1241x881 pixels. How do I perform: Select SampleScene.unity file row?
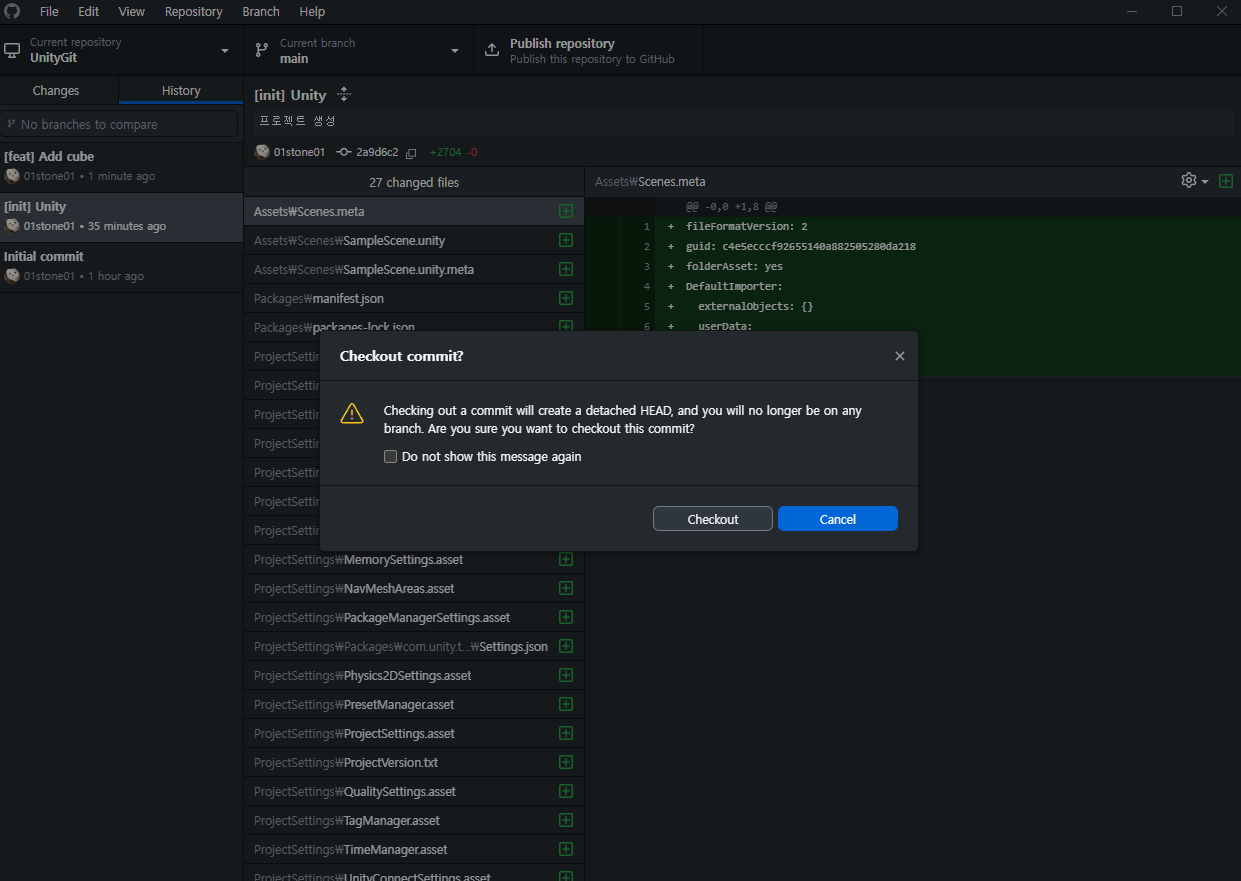pos(414,240)
